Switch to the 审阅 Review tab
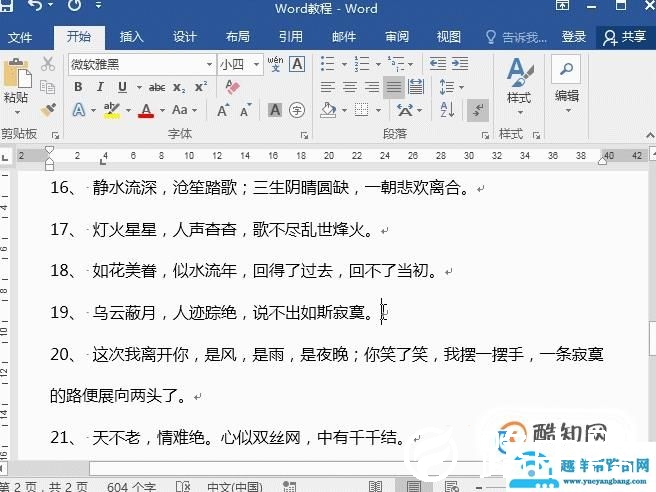This screenshot has width=656, height=492. coord(397,37)
